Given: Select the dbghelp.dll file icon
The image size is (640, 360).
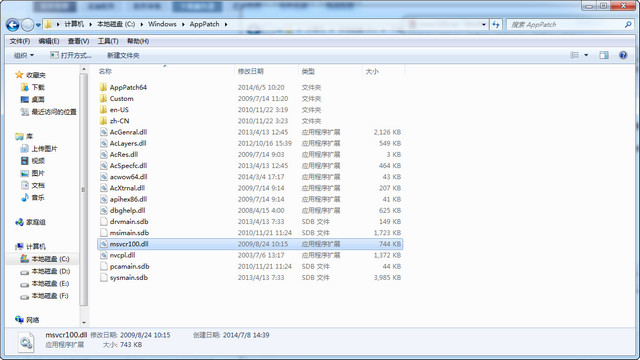Looking at the screenshot, I should 104,210.
